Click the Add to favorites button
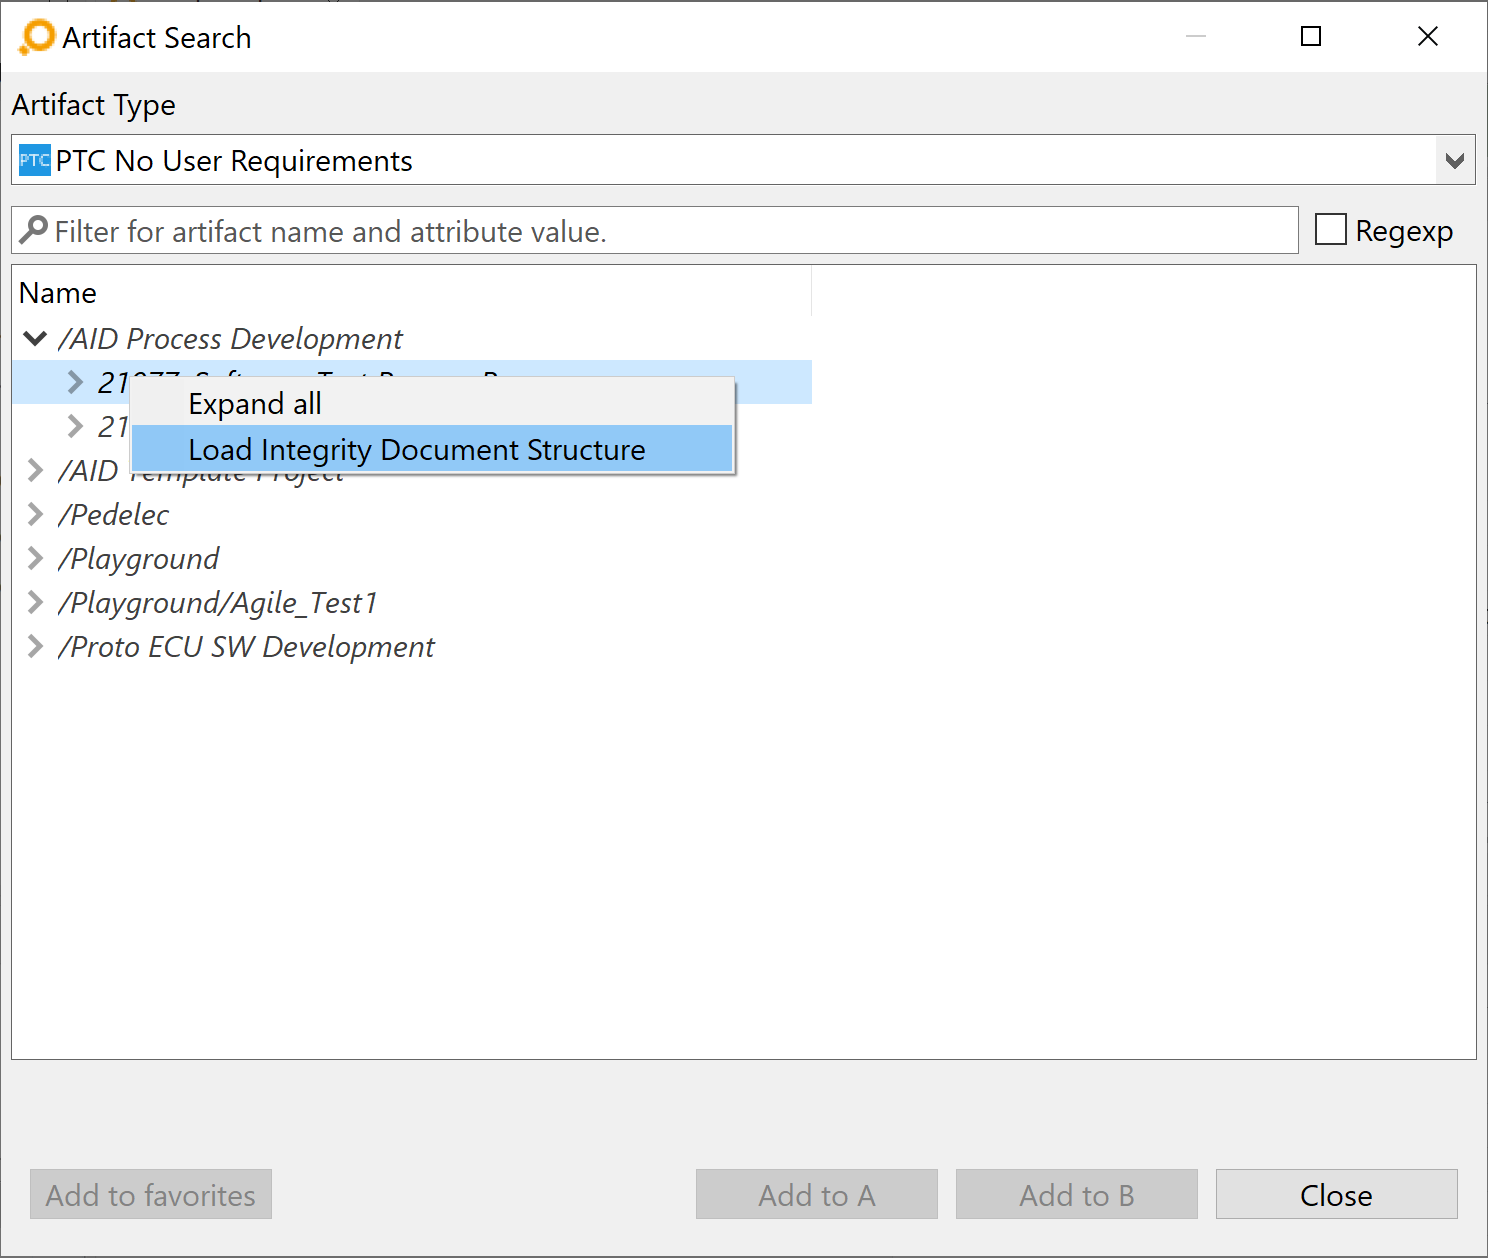 pos(151,1194)
